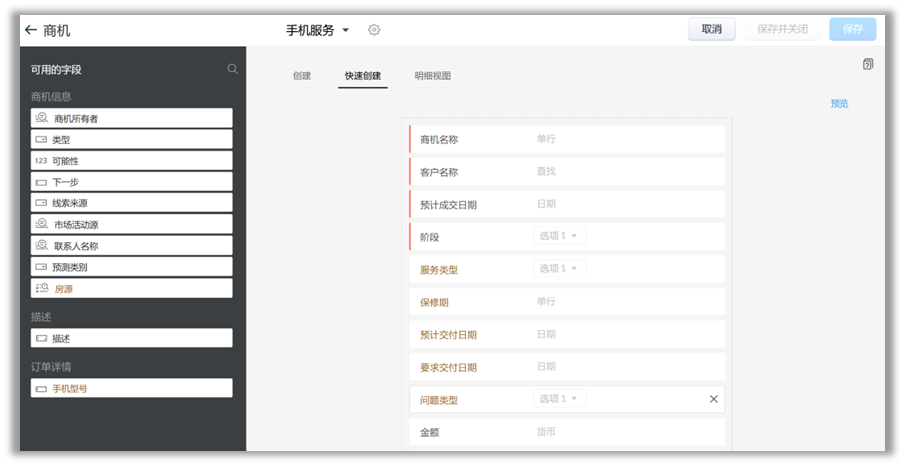Remove the 问题类型 field with X icon

tap(714, 399)
